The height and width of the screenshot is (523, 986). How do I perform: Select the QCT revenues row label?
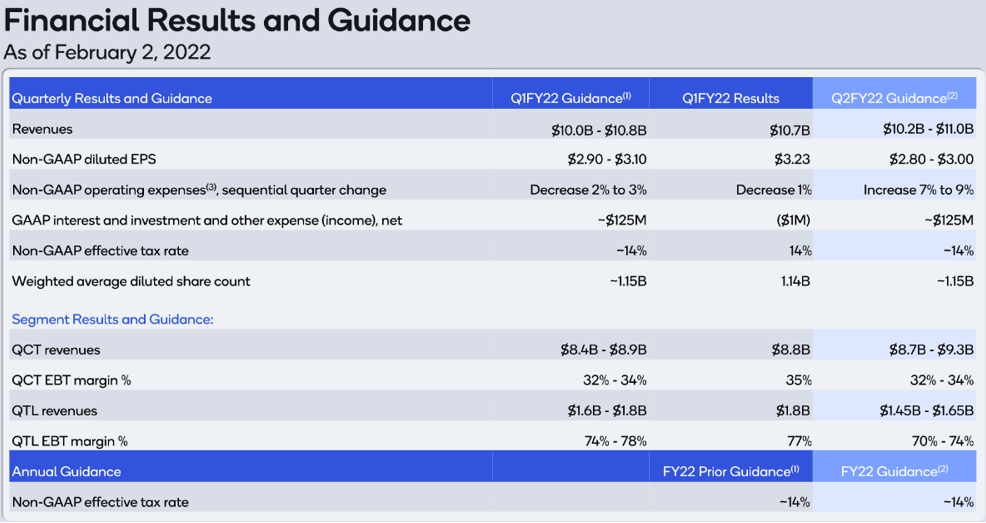click(x=56, y=350)
